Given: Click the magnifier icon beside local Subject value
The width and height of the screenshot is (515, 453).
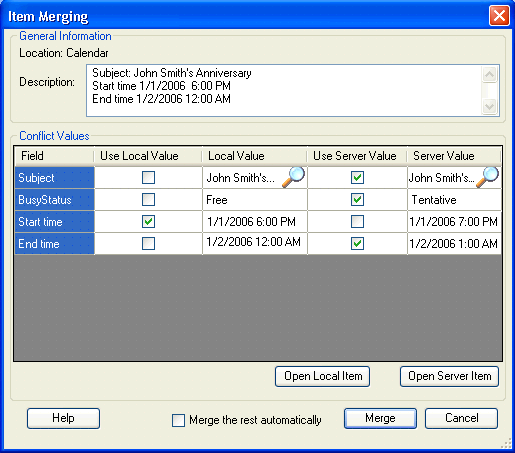Looking at the screenshot, I should tap(293, 177).
